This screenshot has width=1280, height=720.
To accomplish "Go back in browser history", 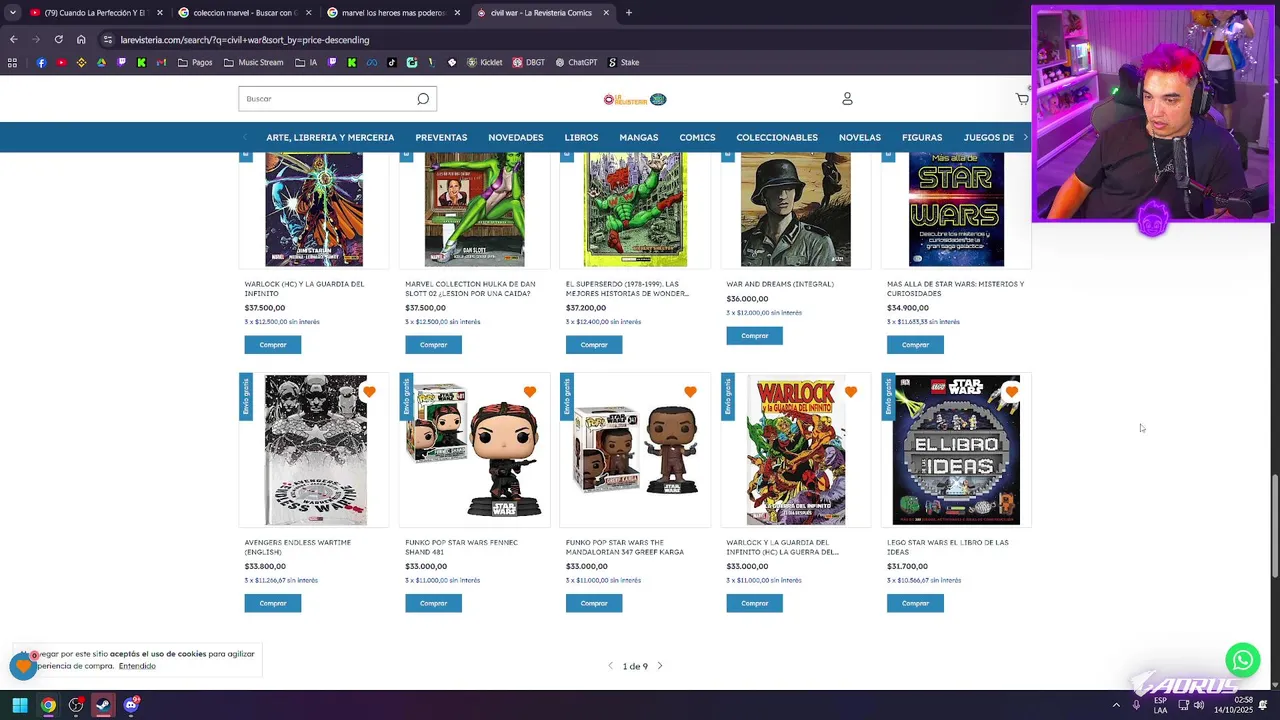I will [14, 40].
